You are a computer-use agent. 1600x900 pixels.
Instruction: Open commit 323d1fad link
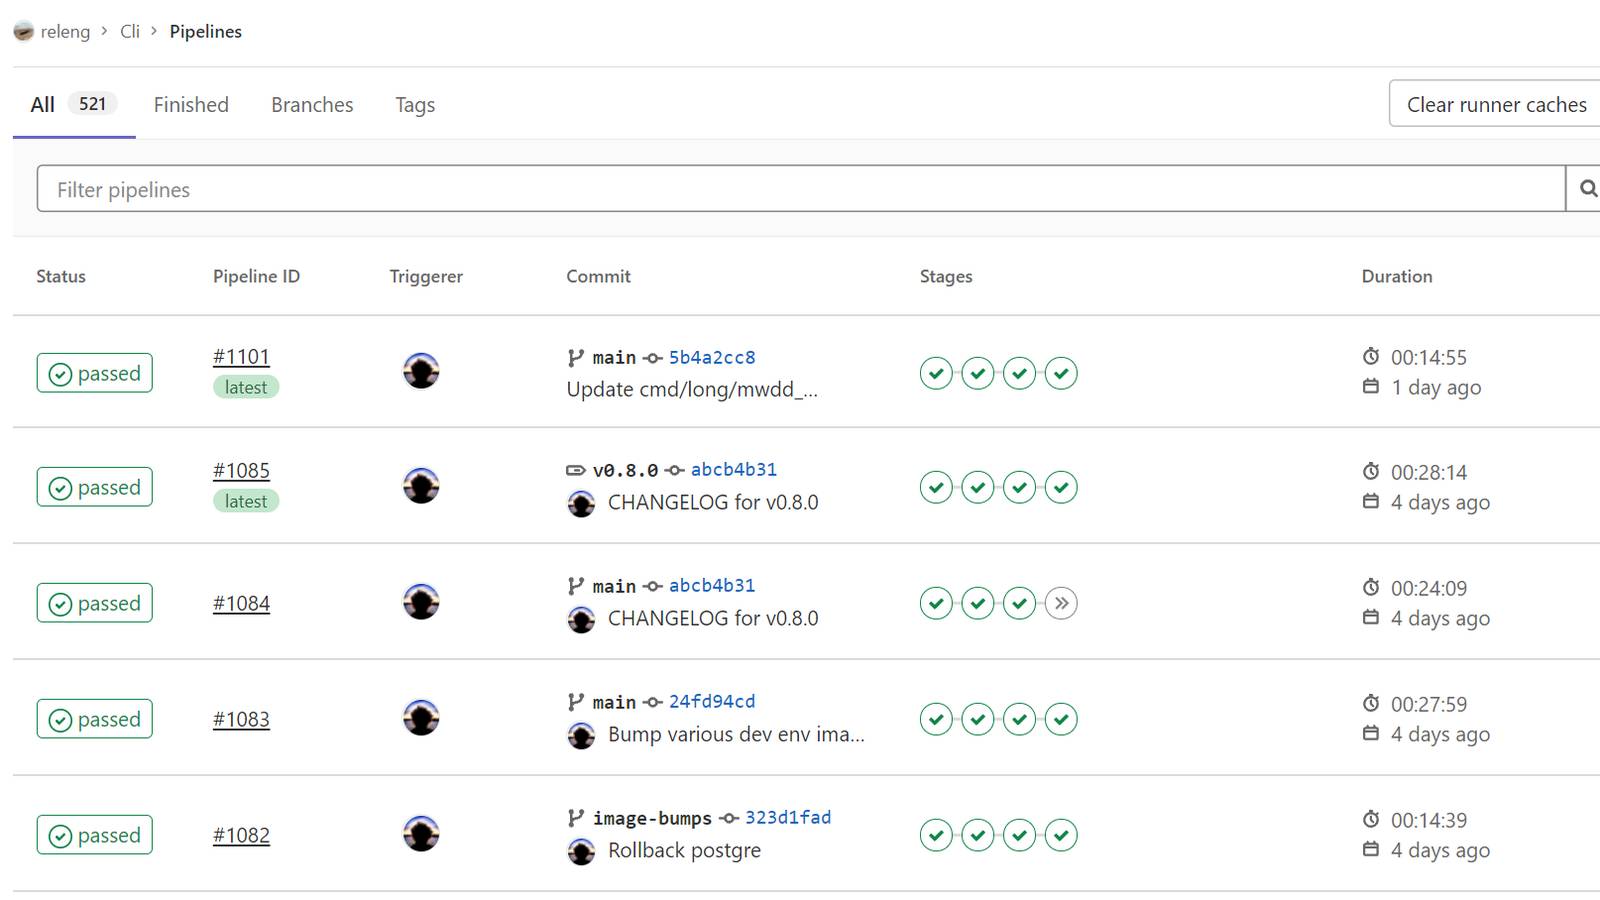tap(788, 817)
